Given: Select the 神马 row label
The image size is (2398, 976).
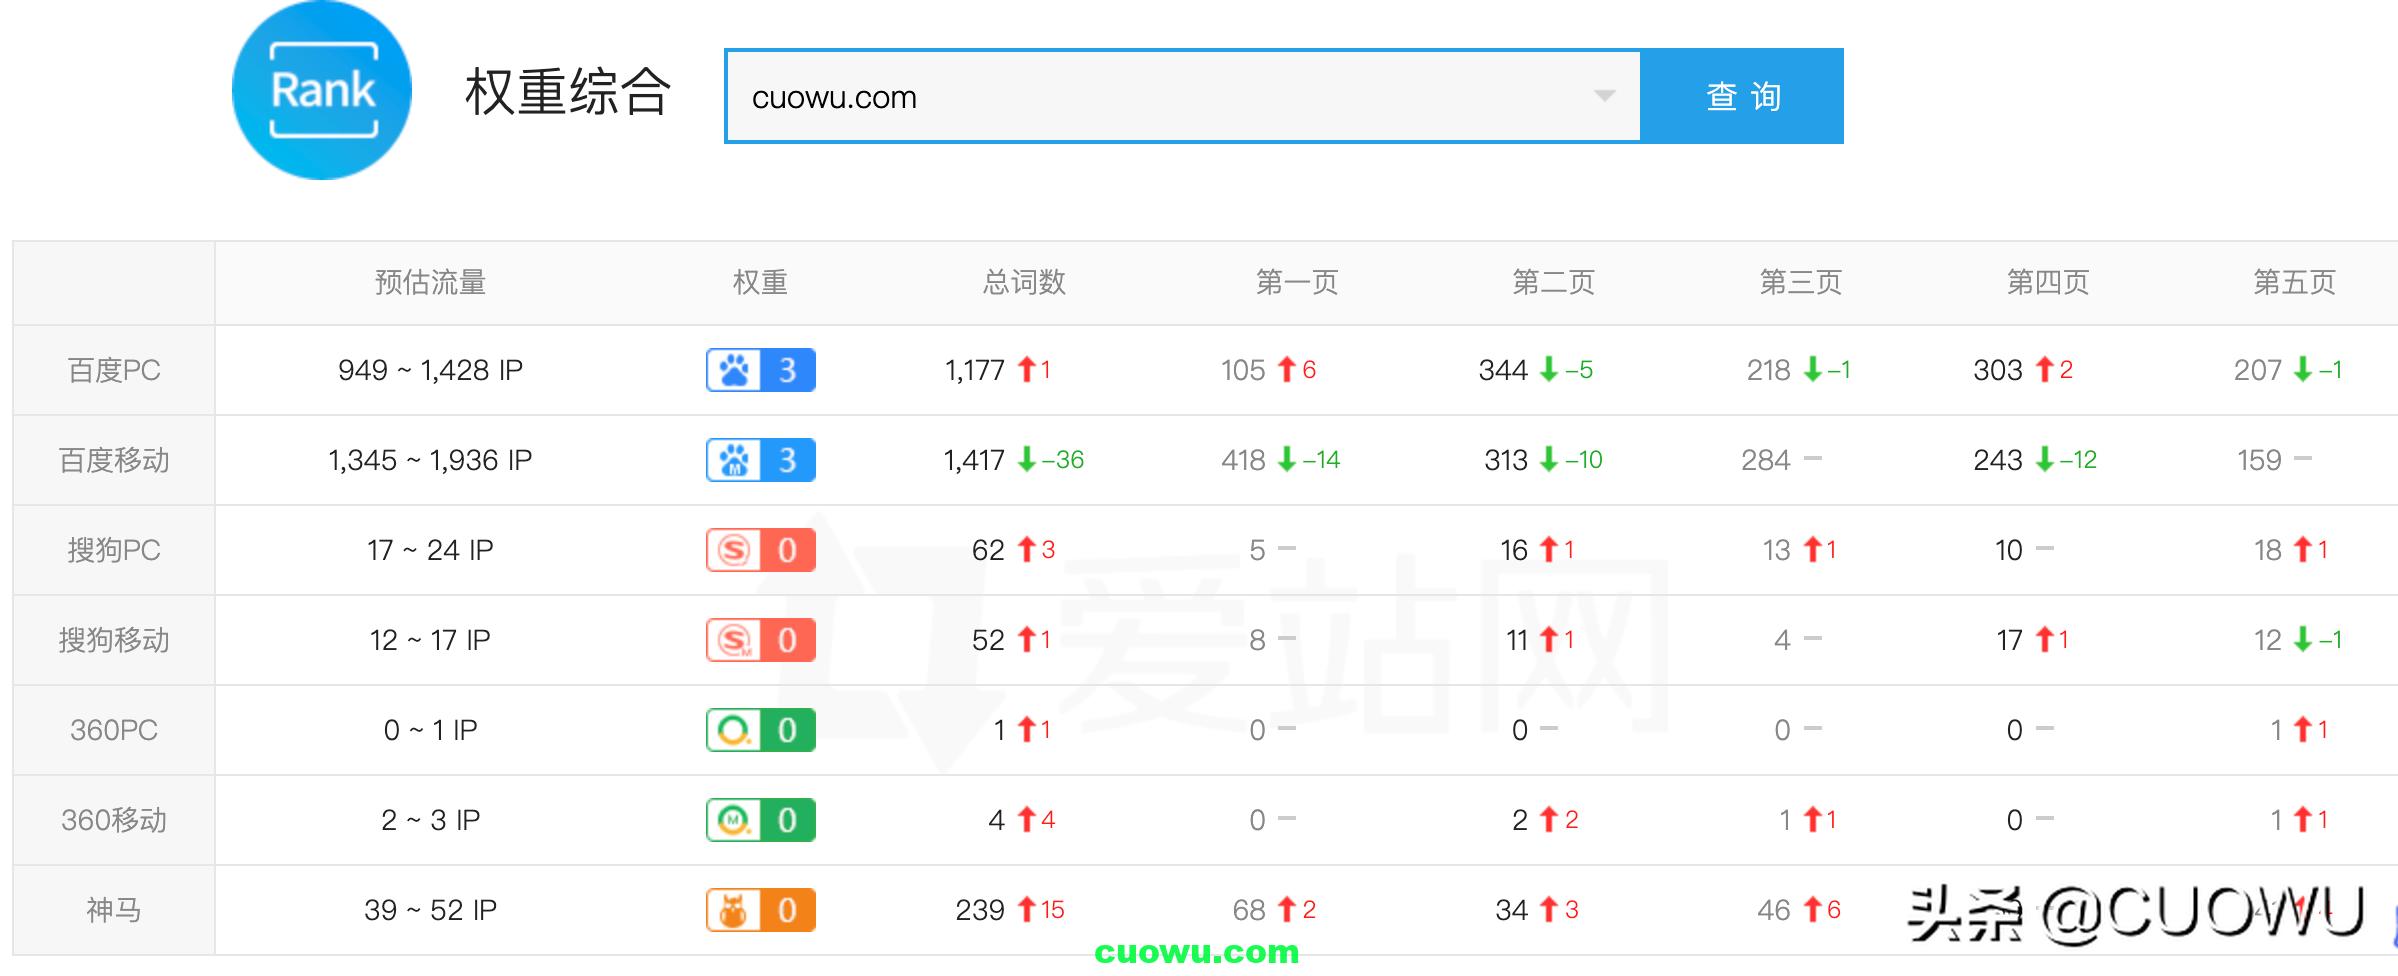Looking at the screenshot, I should coord(114,910).
